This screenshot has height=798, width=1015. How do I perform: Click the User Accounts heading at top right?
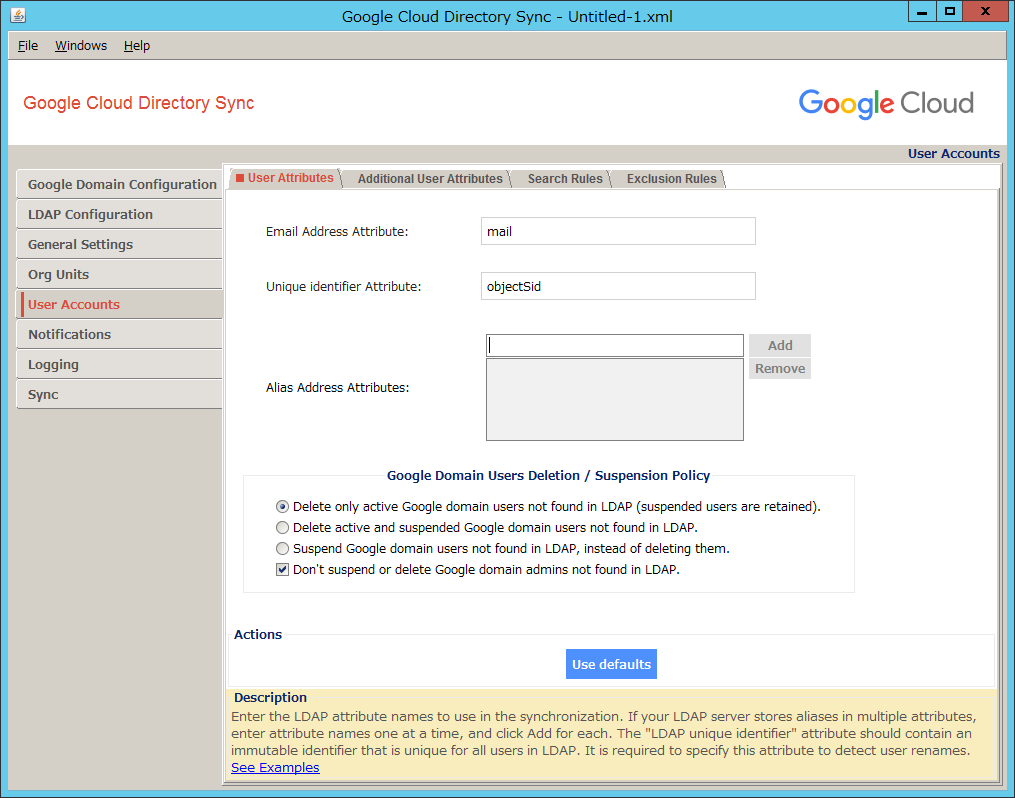[x=954, y=153]
